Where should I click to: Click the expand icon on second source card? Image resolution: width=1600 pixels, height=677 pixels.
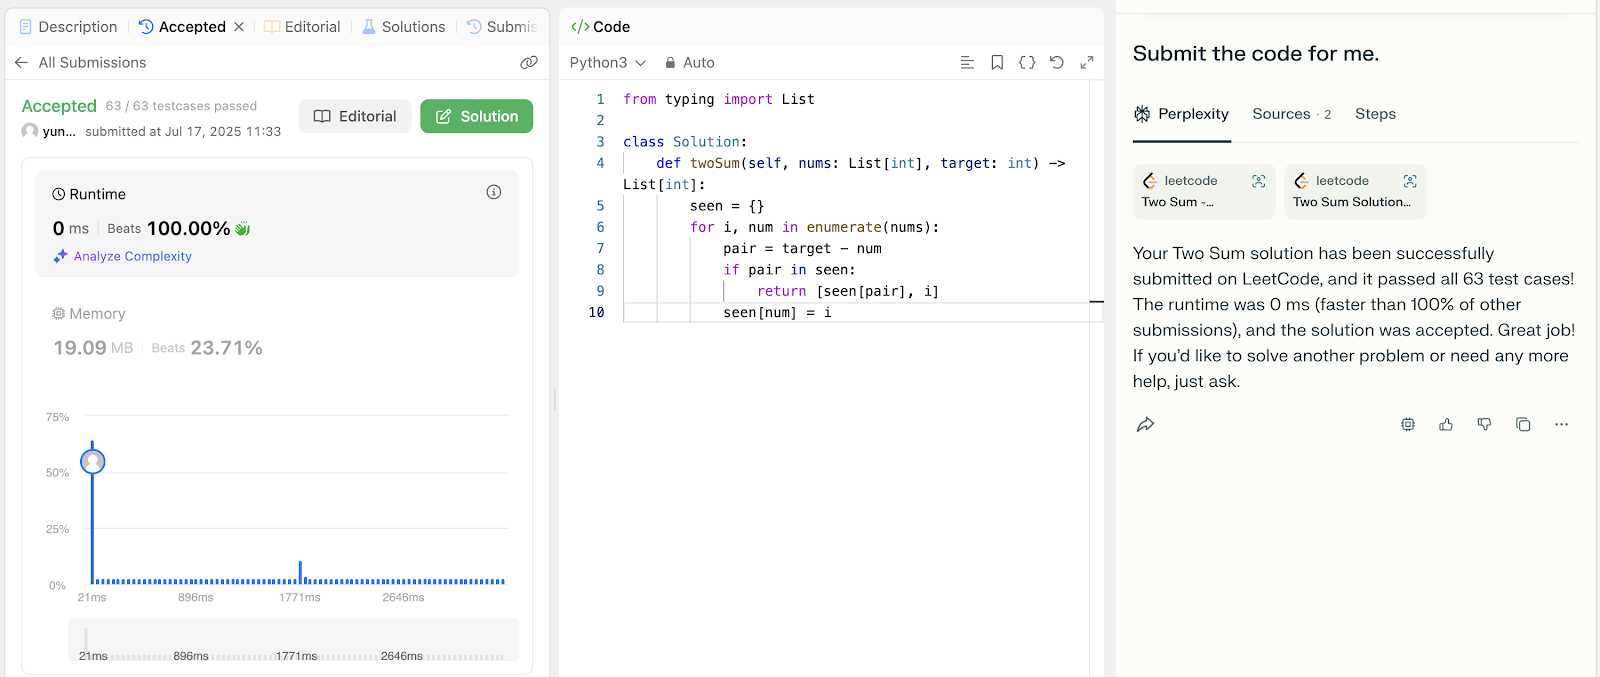(x=1410, y=181)
